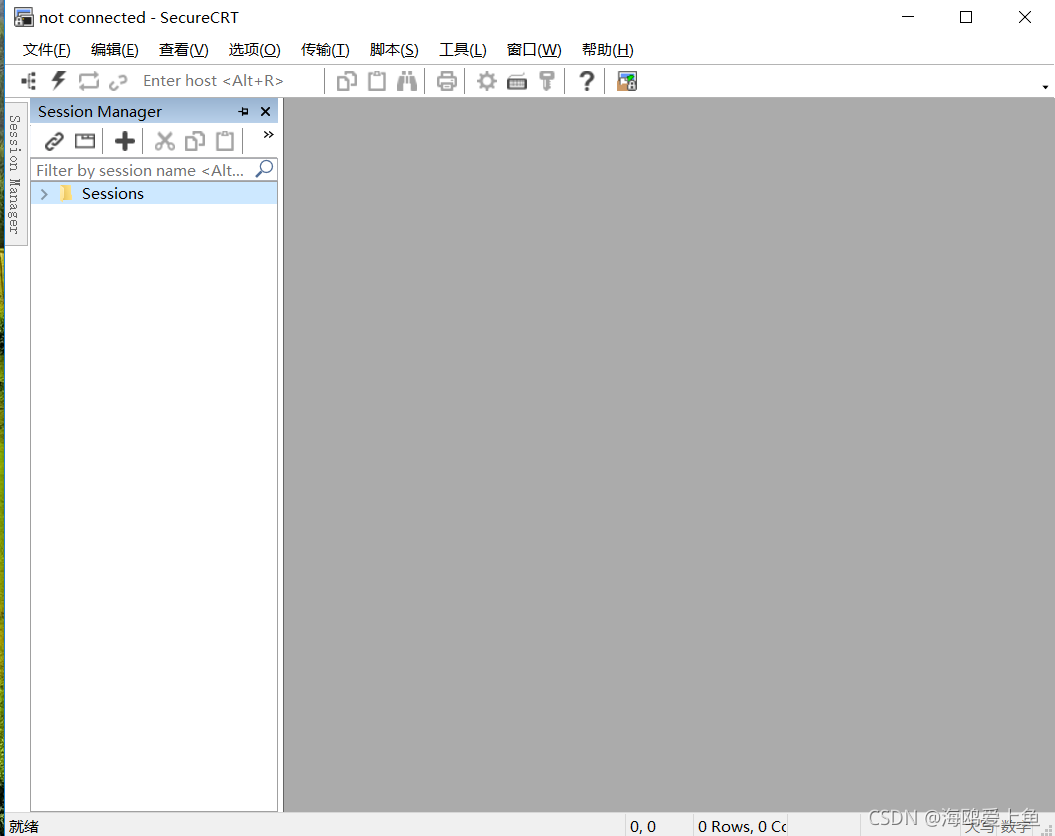1055x836 pixels.
Task: Click the Copy icon in Session Manager
Action: point(194,141)
